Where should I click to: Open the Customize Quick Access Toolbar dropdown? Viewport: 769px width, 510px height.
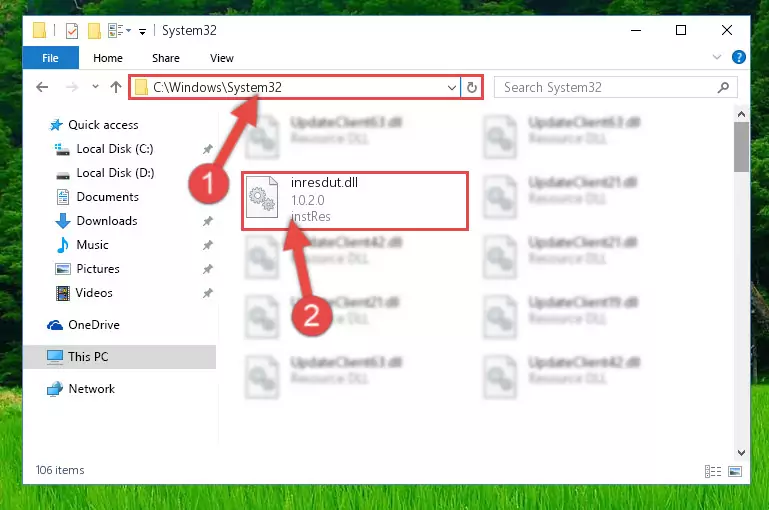click(x=142, y=32)
